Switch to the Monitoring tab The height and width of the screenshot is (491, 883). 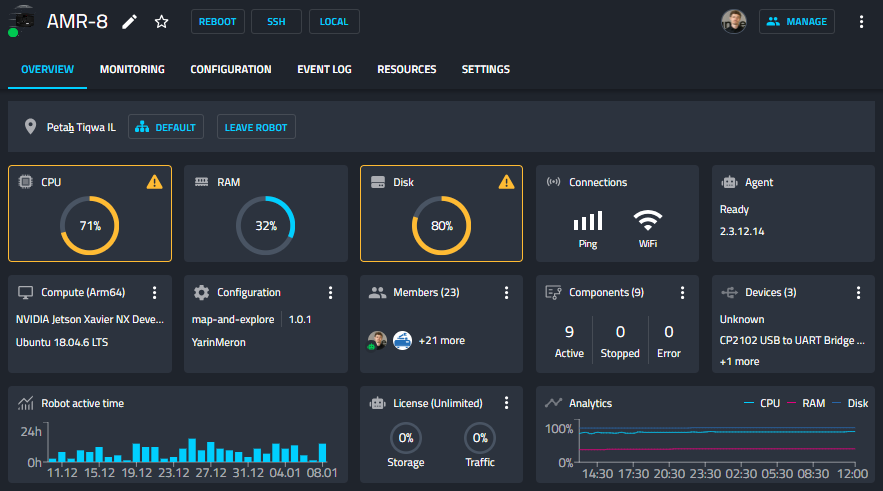pyautogui.click(x=132, y=69)
